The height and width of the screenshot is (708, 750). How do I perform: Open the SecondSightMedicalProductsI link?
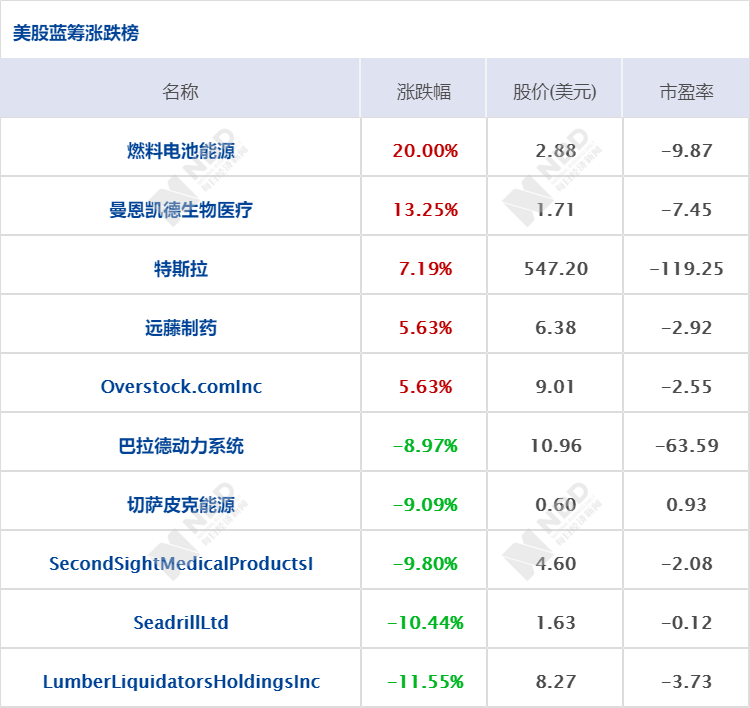coord(181,564)
